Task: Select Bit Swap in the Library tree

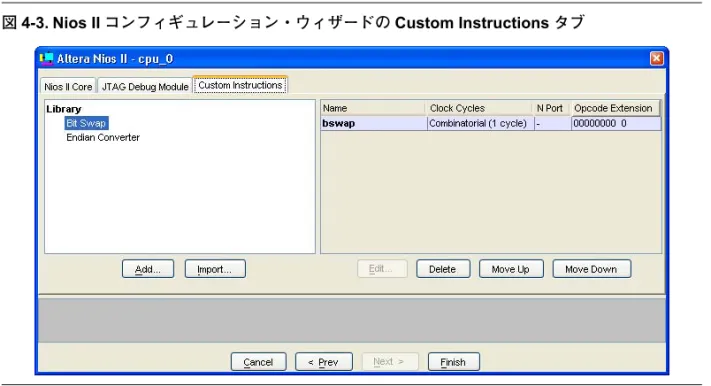Action: click(x=86, y=123)
